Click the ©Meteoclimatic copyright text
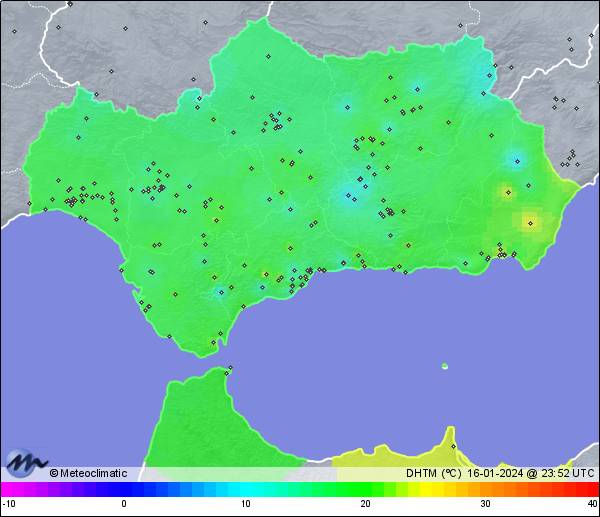Image resolution: width=600 pixels, height=517 pixels. [x=88, y=473]
